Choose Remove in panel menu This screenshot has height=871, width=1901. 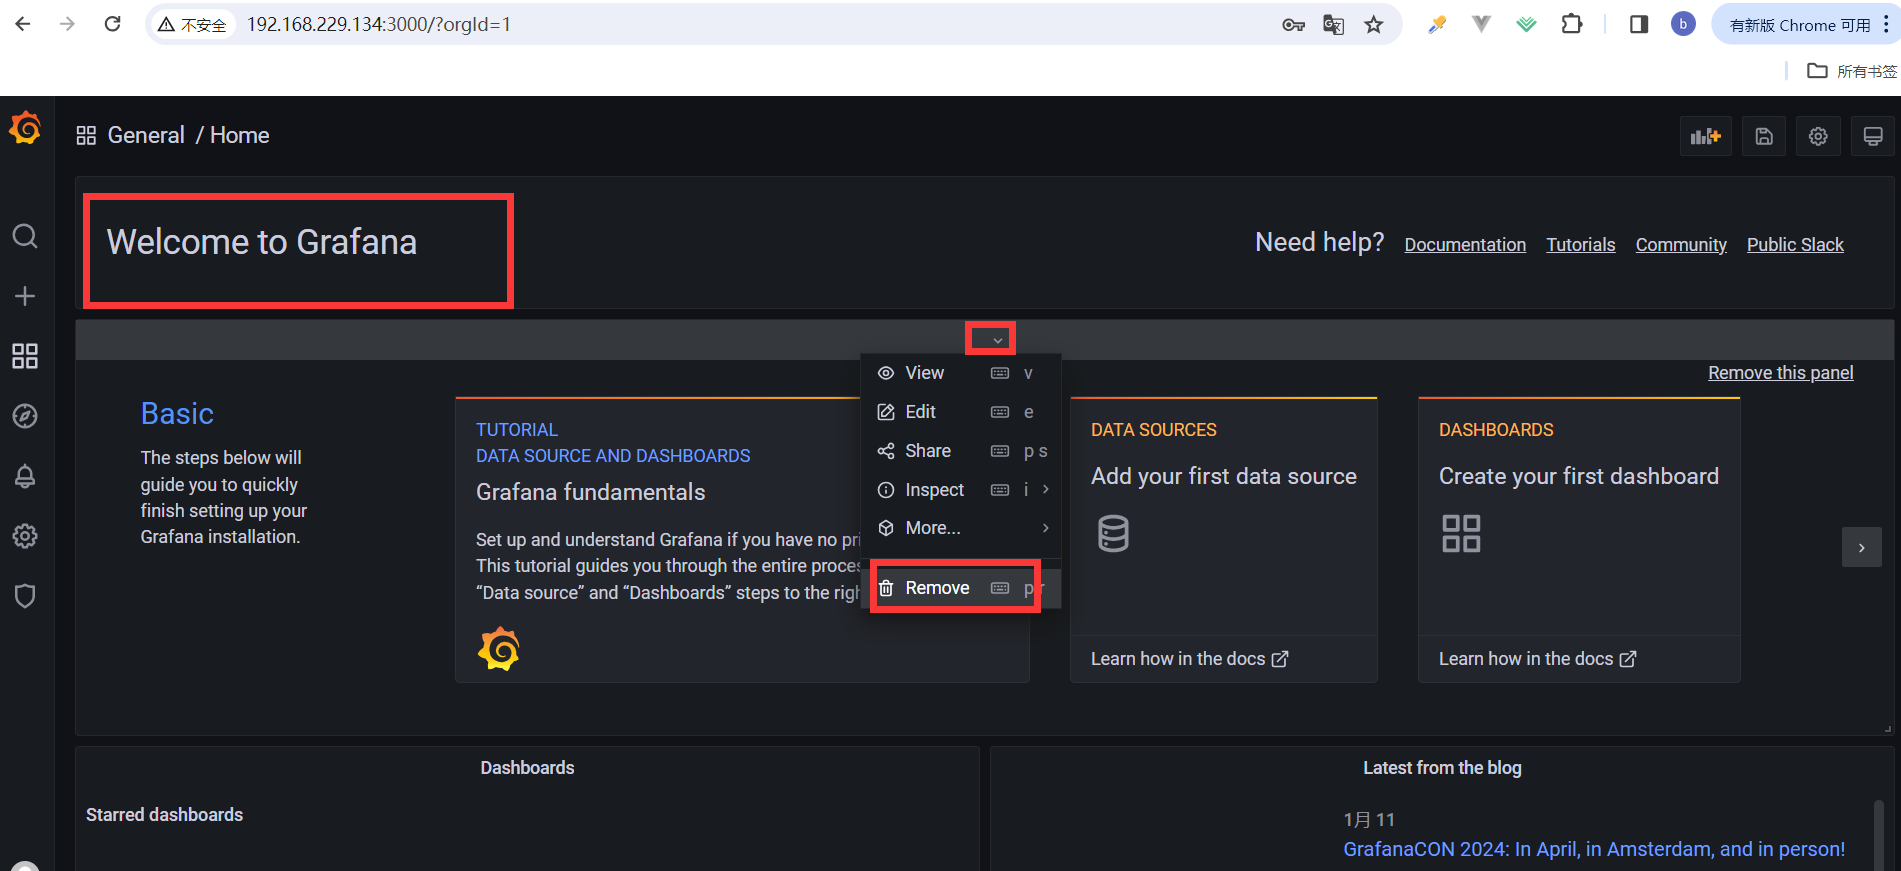point(960,588)
